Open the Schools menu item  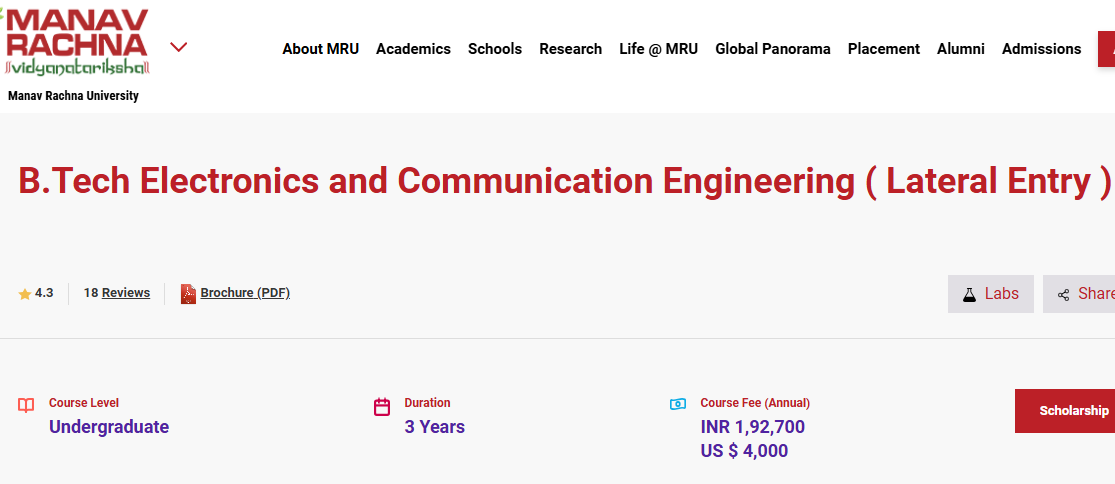(495, 49)
